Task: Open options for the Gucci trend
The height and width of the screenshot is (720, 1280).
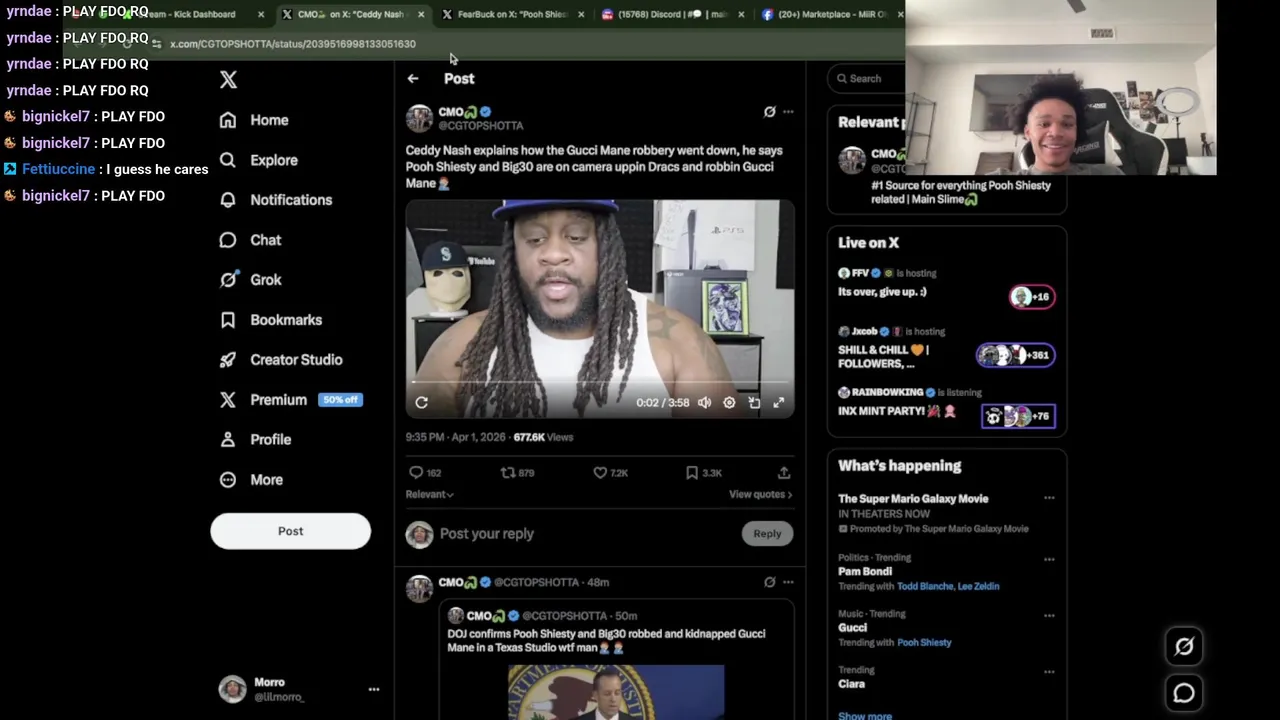Action: coord(1049,616)
